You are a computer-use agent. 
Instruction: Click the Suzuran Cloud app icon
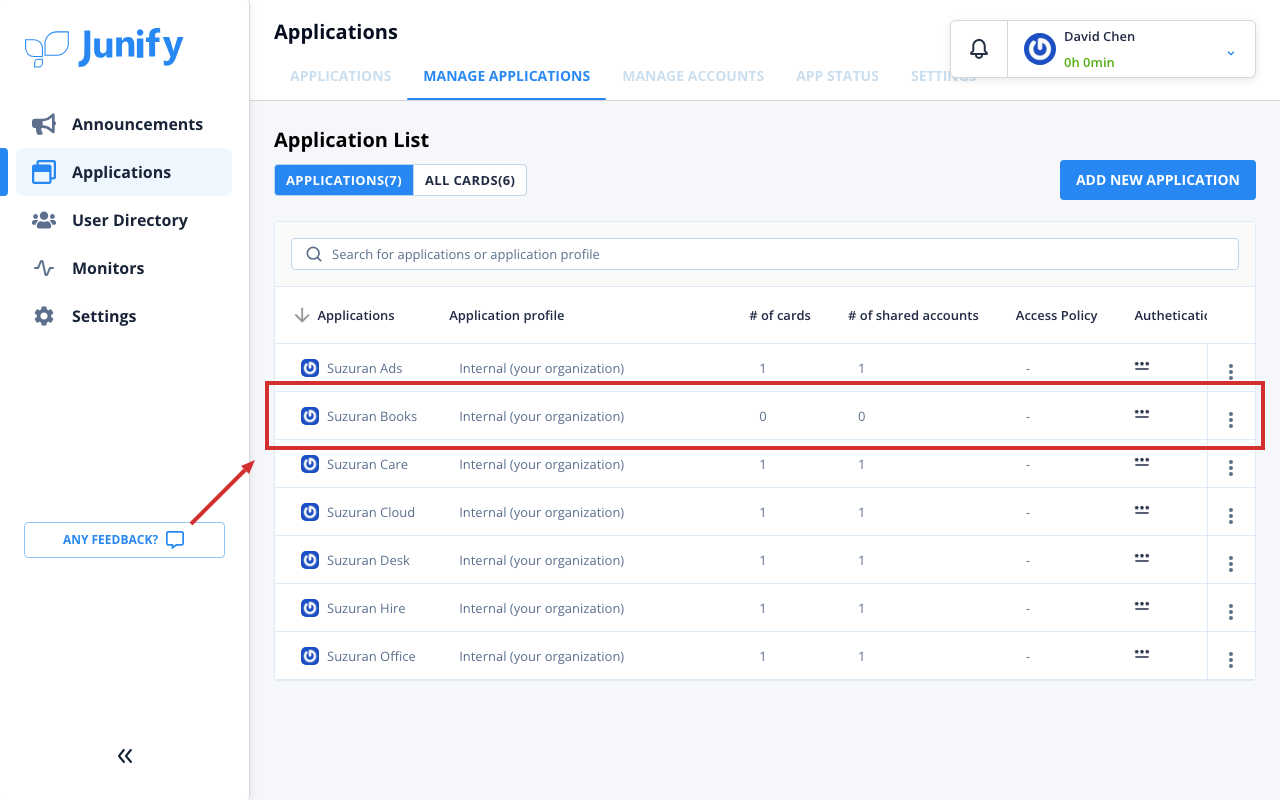click(x=310, y=512)
